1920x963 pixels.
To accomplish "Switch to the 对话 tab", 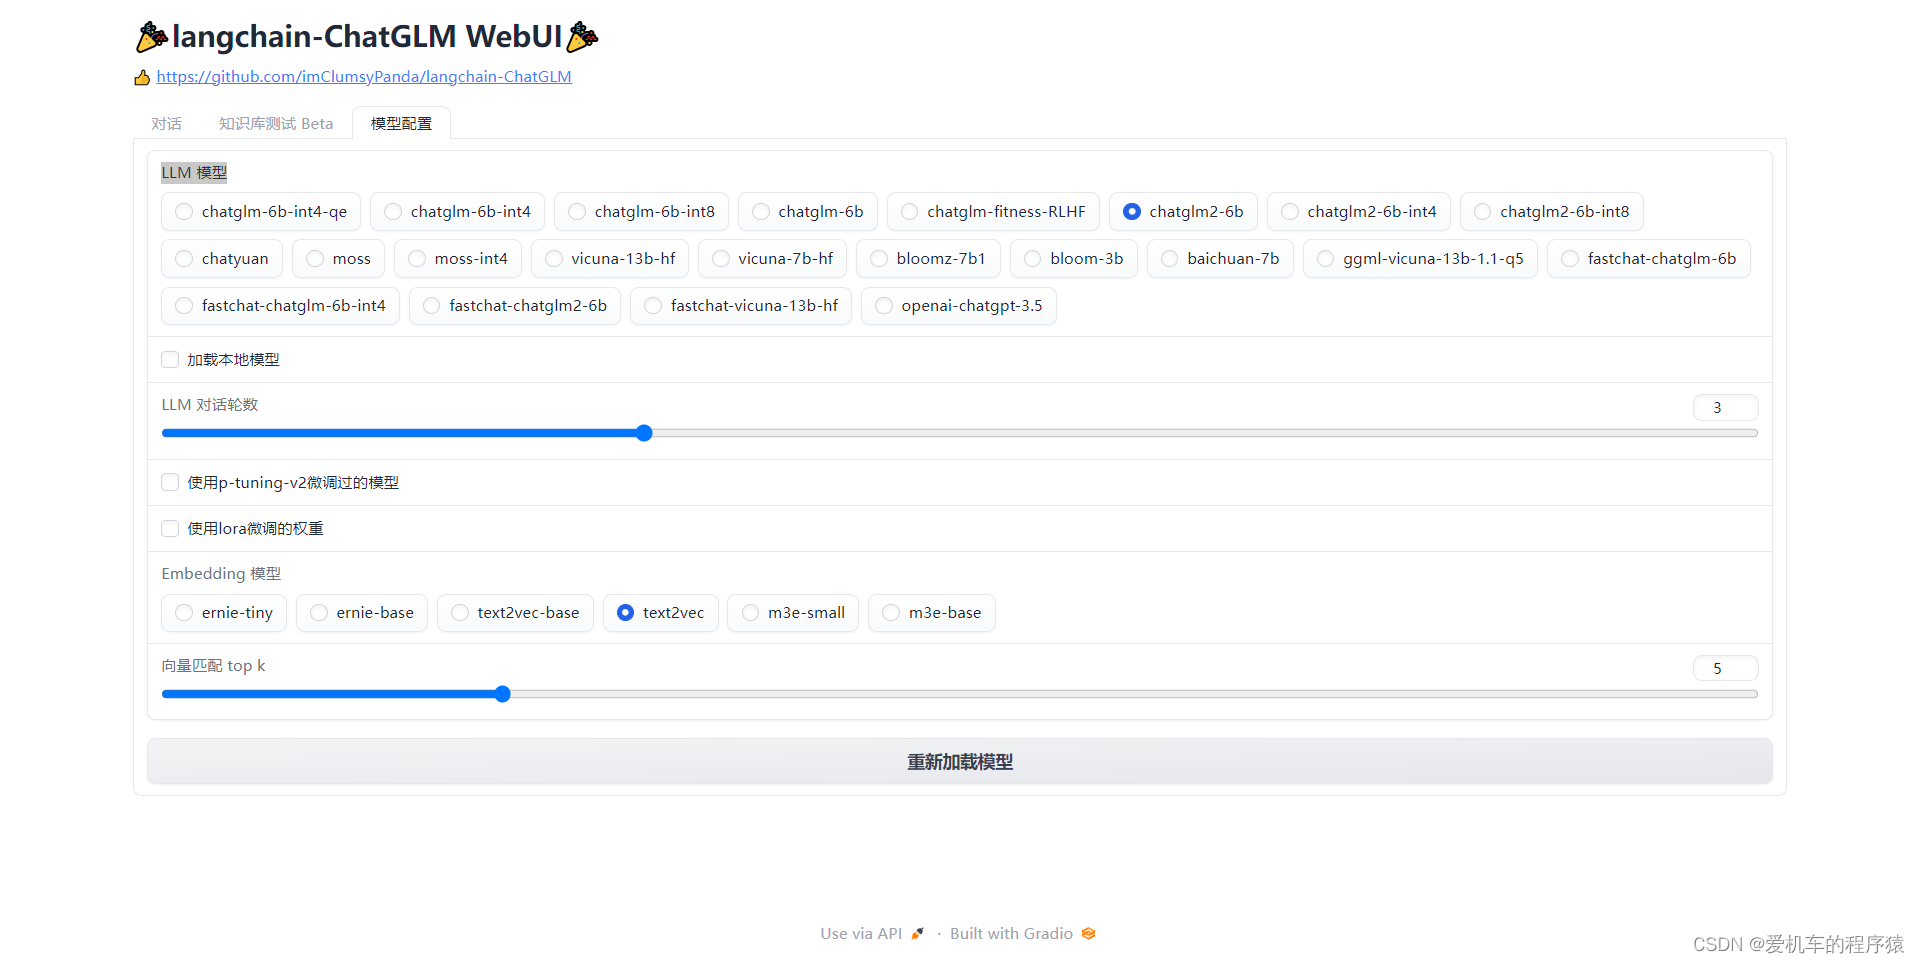I will 167,124.
